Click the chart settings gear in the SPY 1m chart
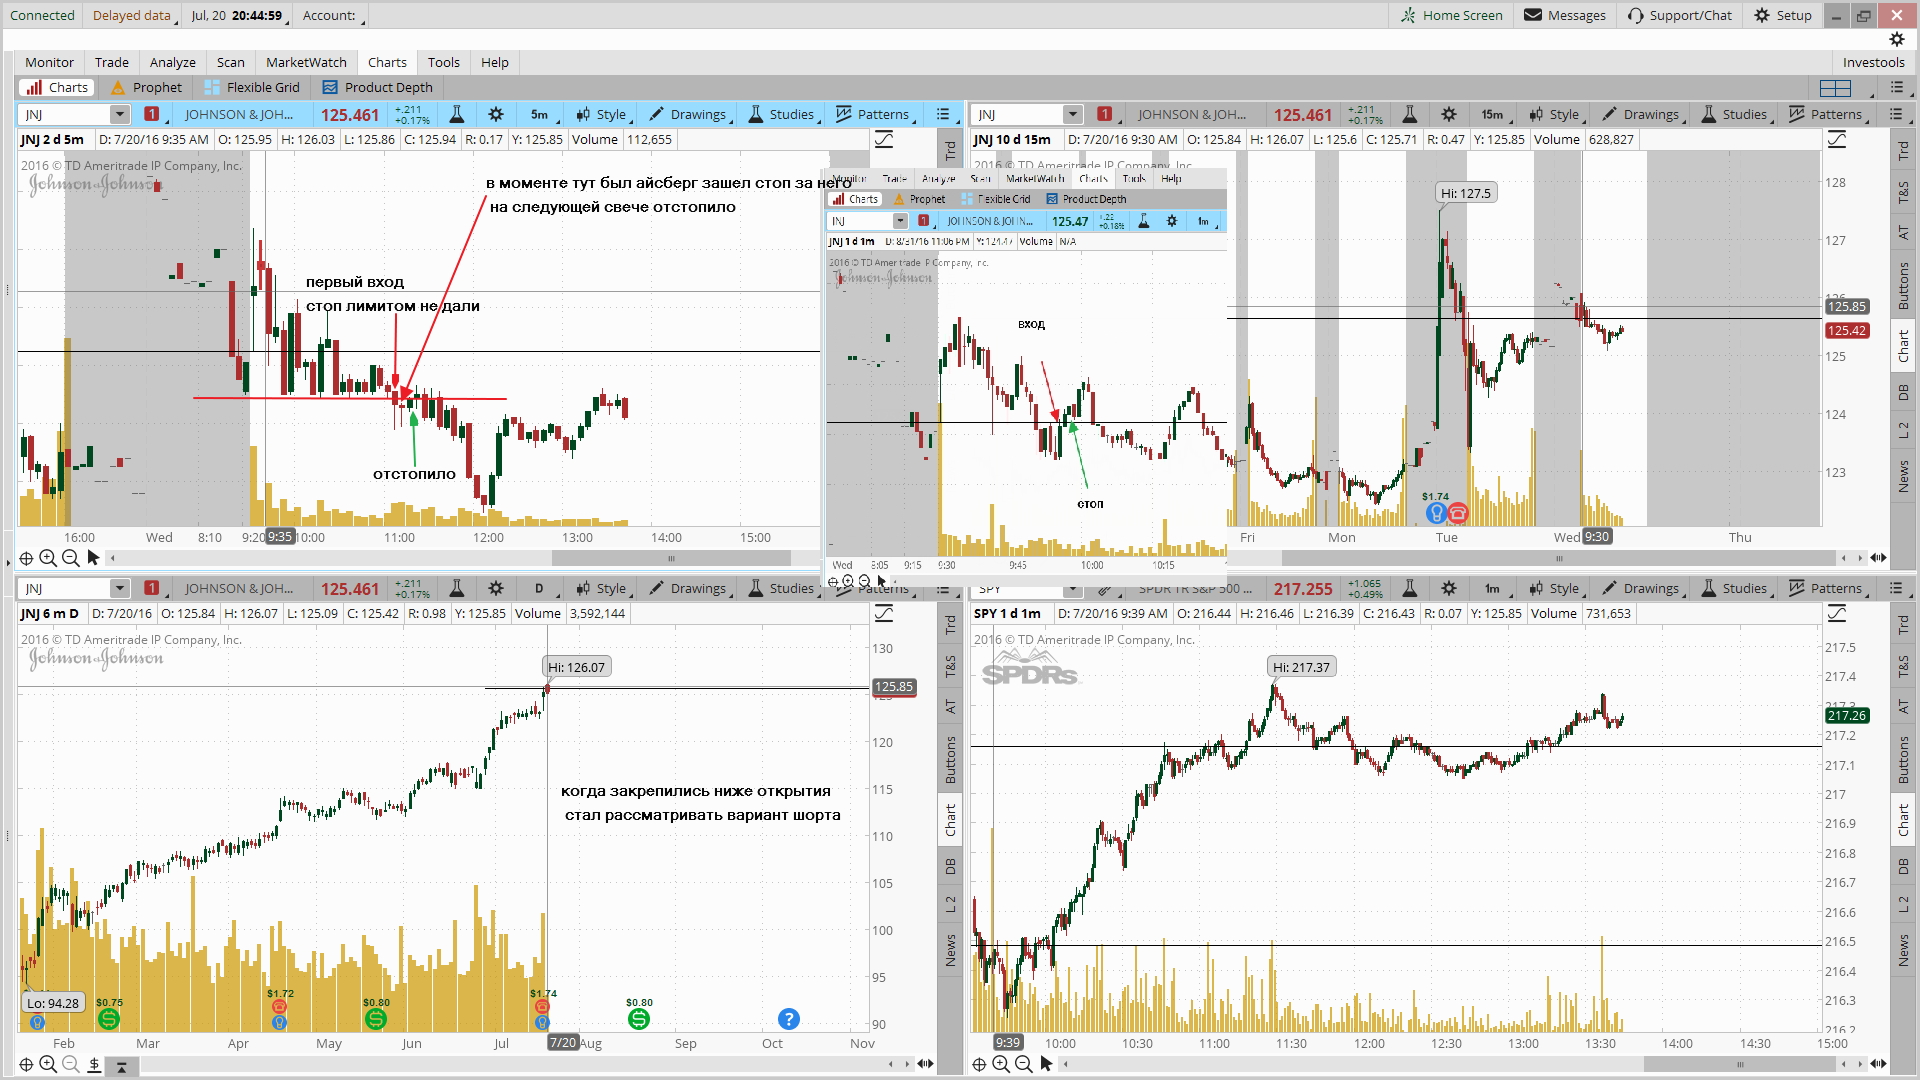The image size is (1920, 1080). click(1449, 588)
